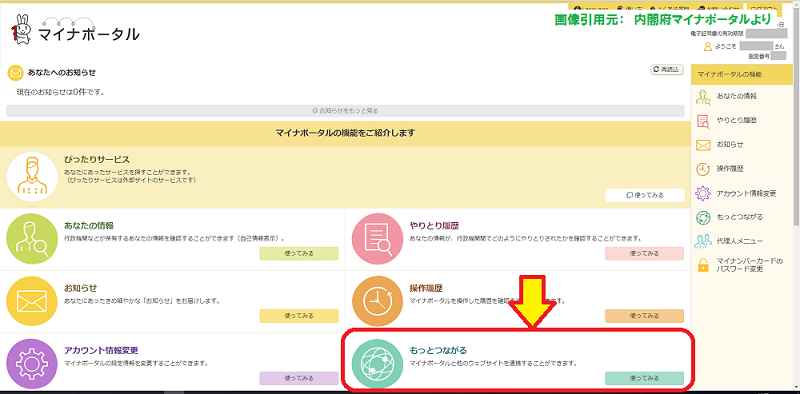The height and width of the screenshot is (394, 800).
Task: Open やりとり履歴 card title link
Action: (435, 225)
